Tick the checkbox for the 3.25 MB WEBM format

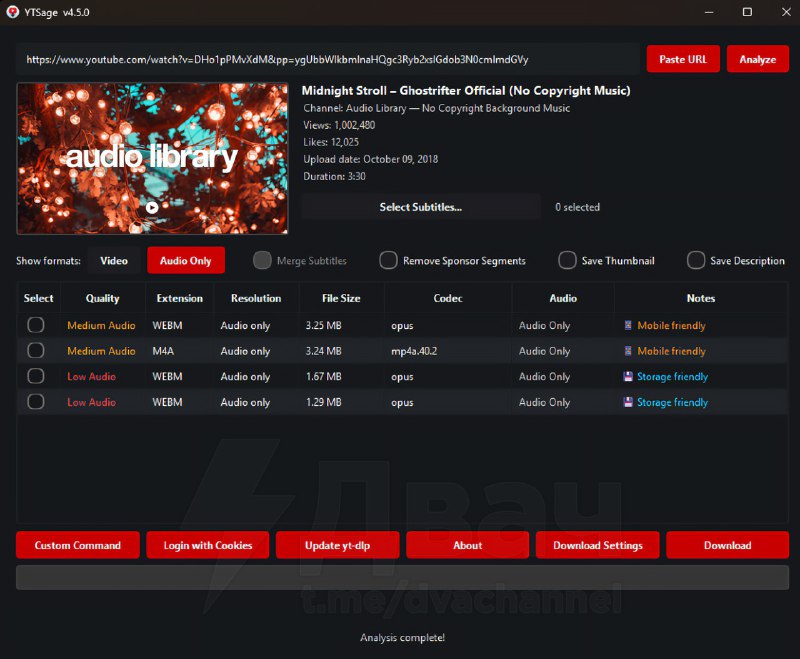click(x=36, y=325)
